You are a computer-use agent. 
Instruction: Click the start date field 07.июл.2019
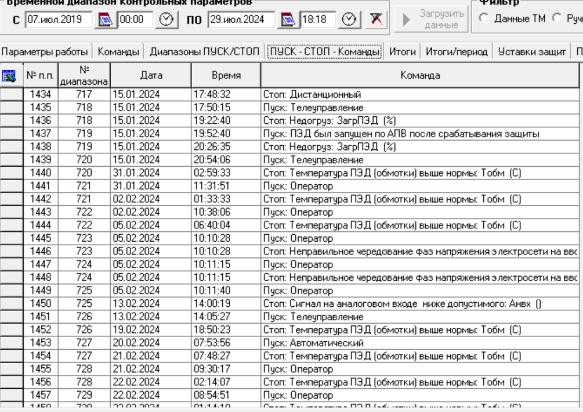pos(58,19)
